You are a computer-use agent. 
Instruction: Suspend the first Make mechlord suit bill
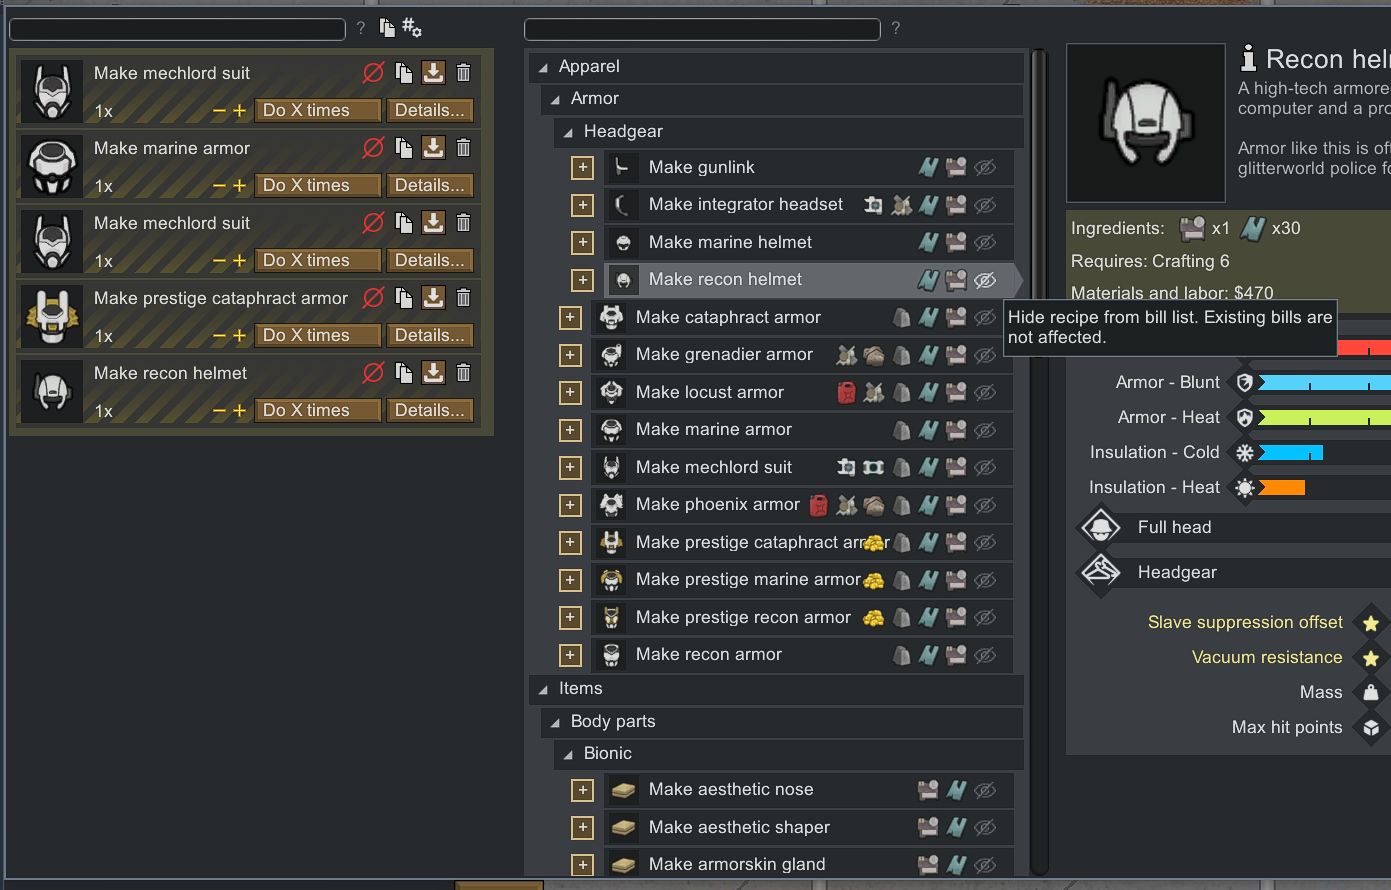373,73
